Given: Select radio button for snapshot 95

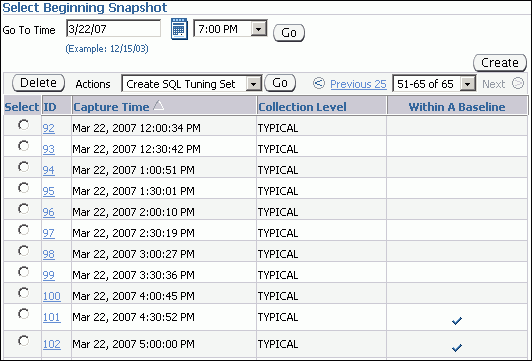Looking at the screenshot, I should (x=23, y=188).
